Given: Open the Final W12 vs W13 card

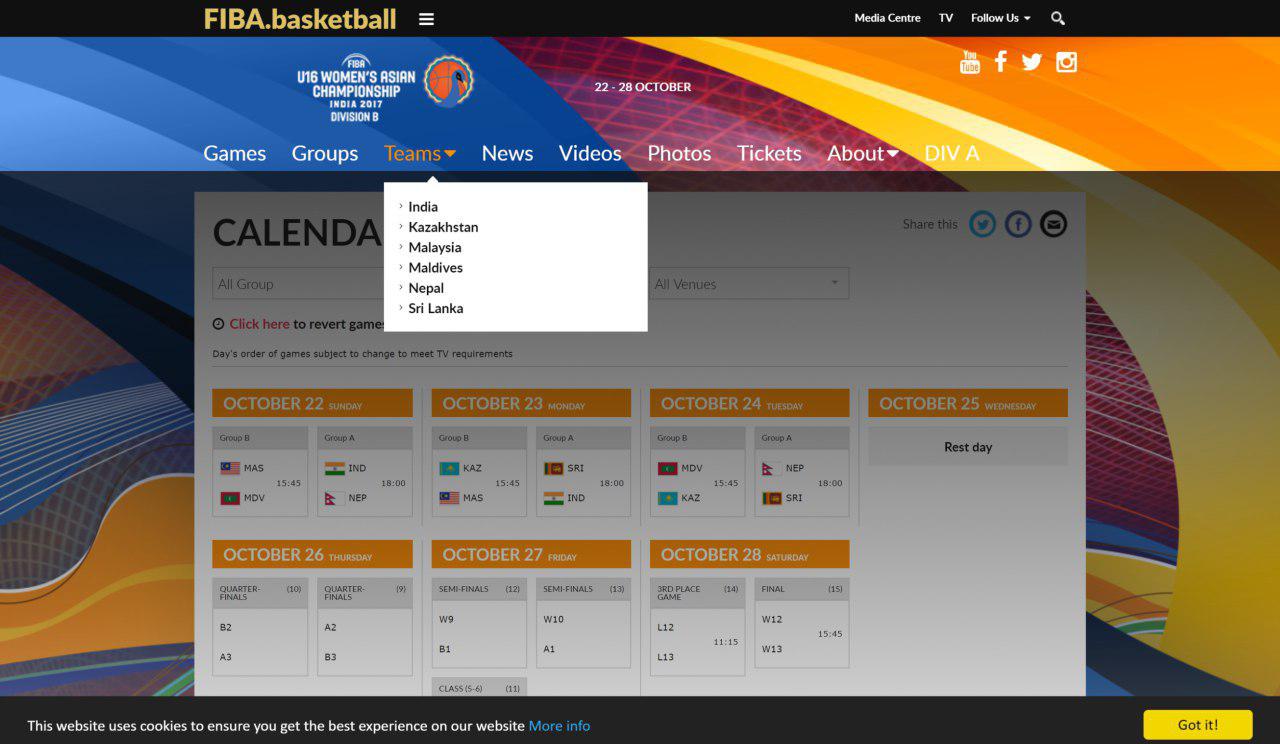Looking at the screenshot, I should pyautogui.click(x=802, y=623).
